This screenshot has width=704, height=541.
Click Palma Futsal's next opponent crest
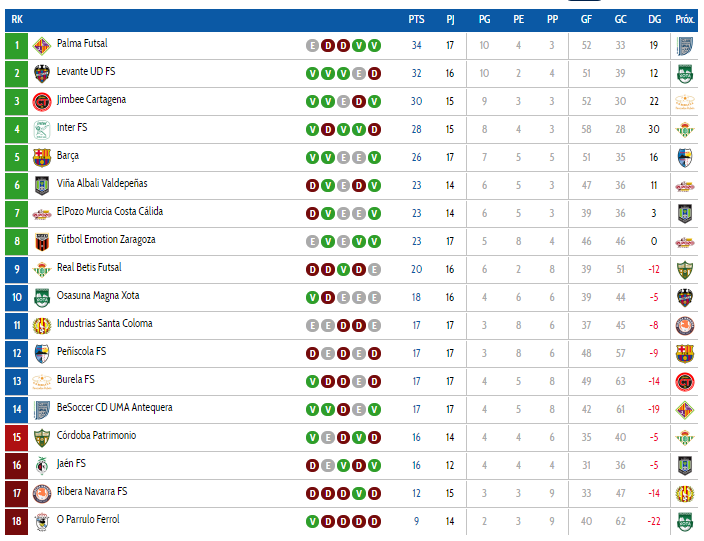(685, 46)
